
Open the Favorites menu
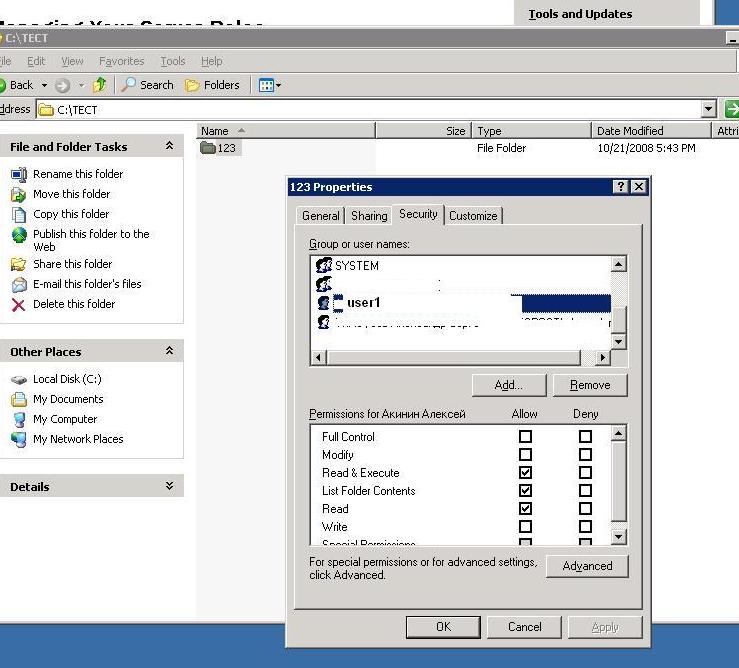[x=121, y=61]
